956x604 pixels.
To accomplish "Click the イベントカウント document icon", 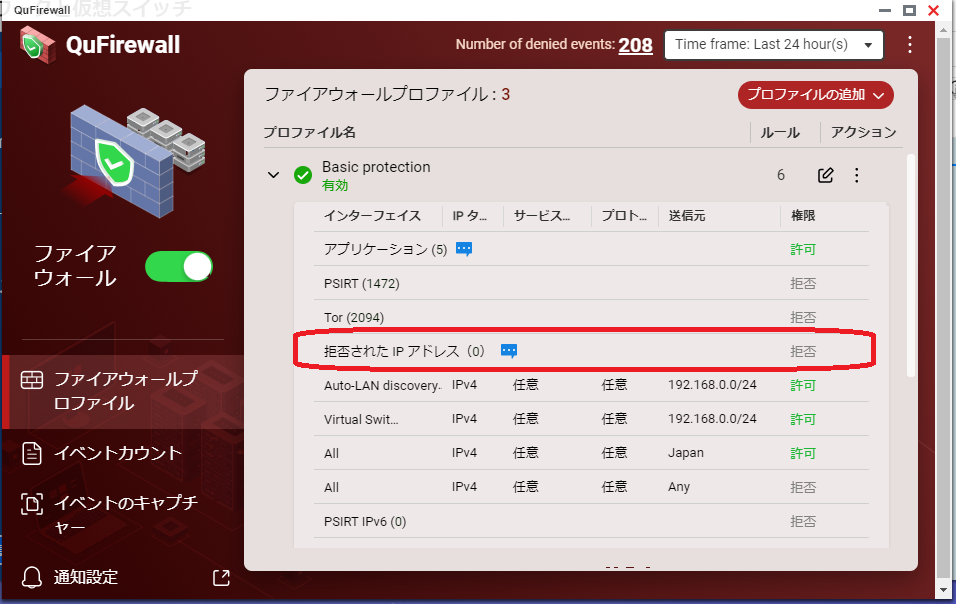I will (32, 453).
